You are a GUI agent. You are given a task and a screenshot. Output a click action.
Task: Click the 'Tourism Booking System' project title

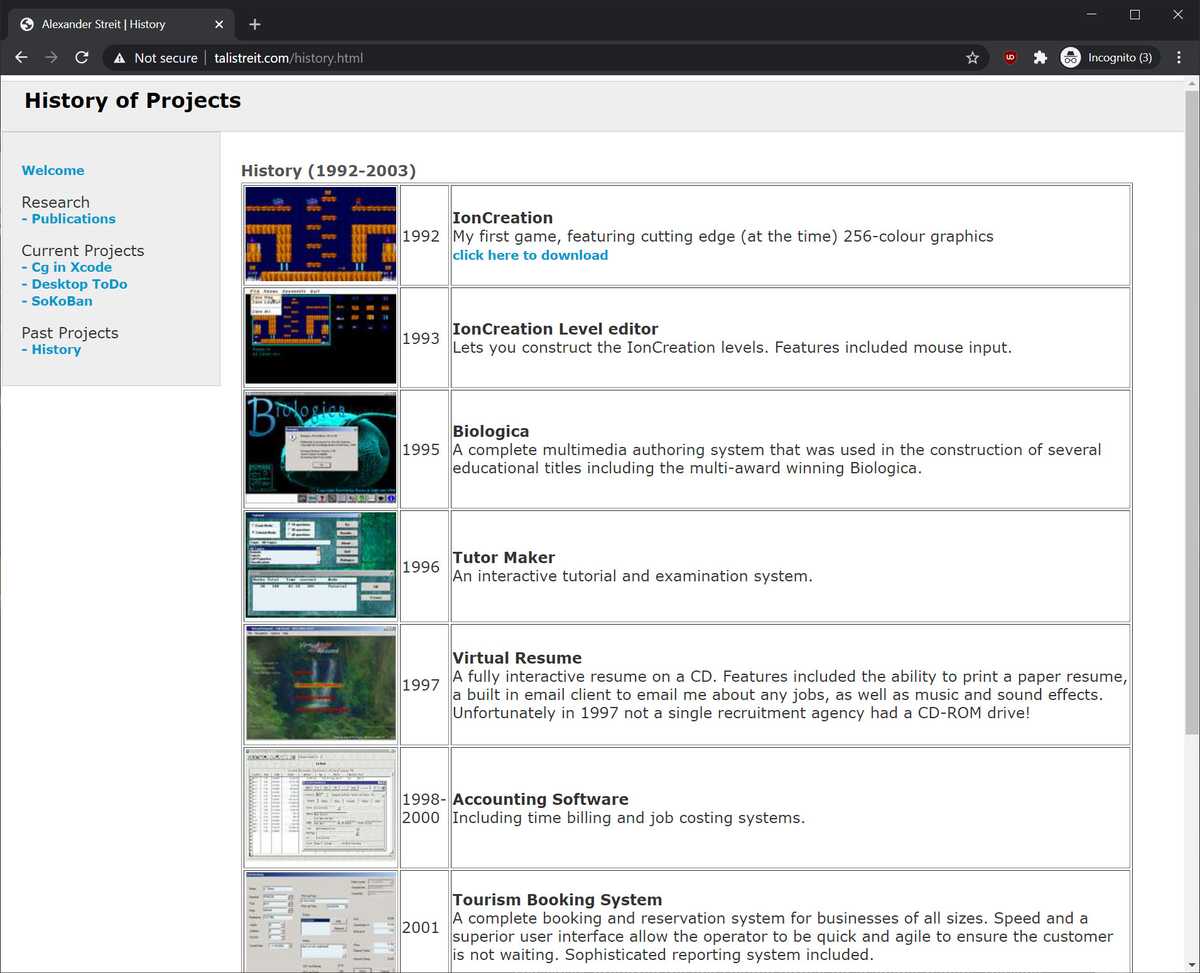557,900
